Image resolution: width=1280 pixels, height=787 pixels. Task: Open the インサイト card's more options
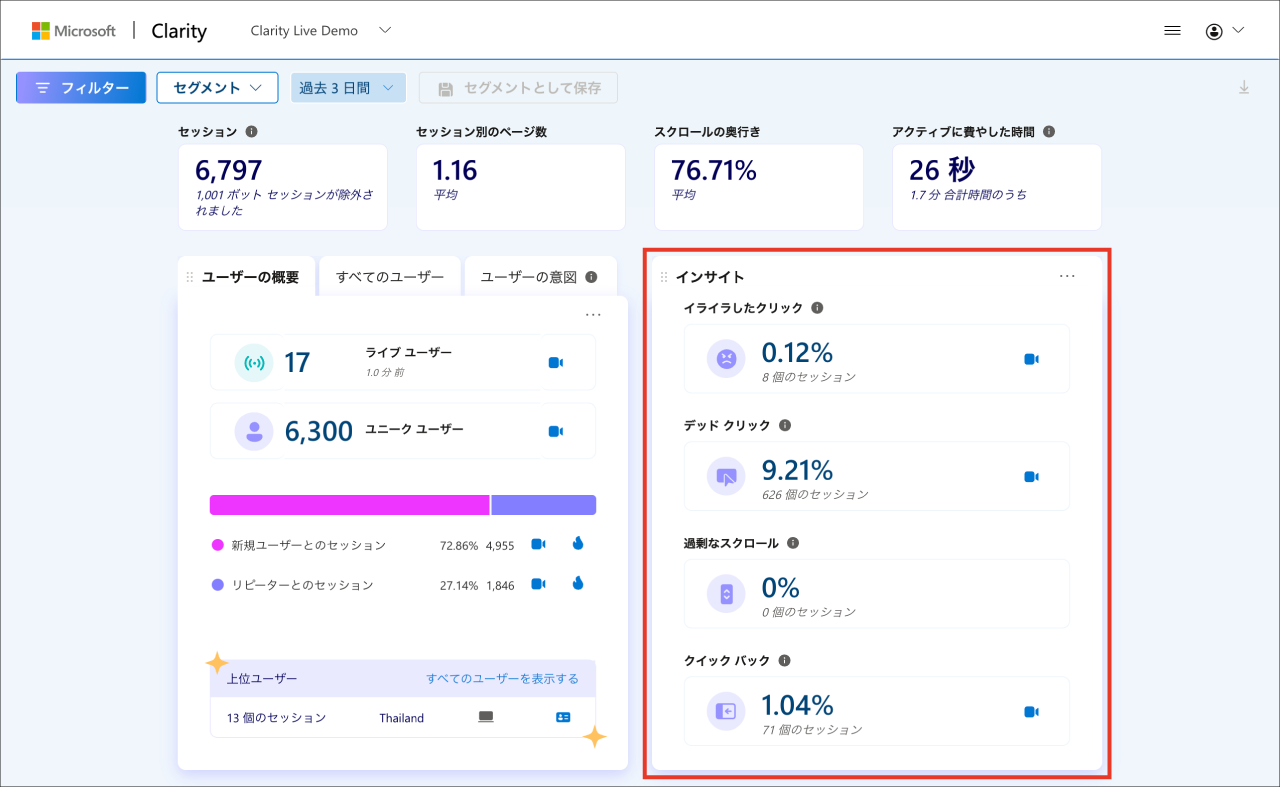[1067, 276]
